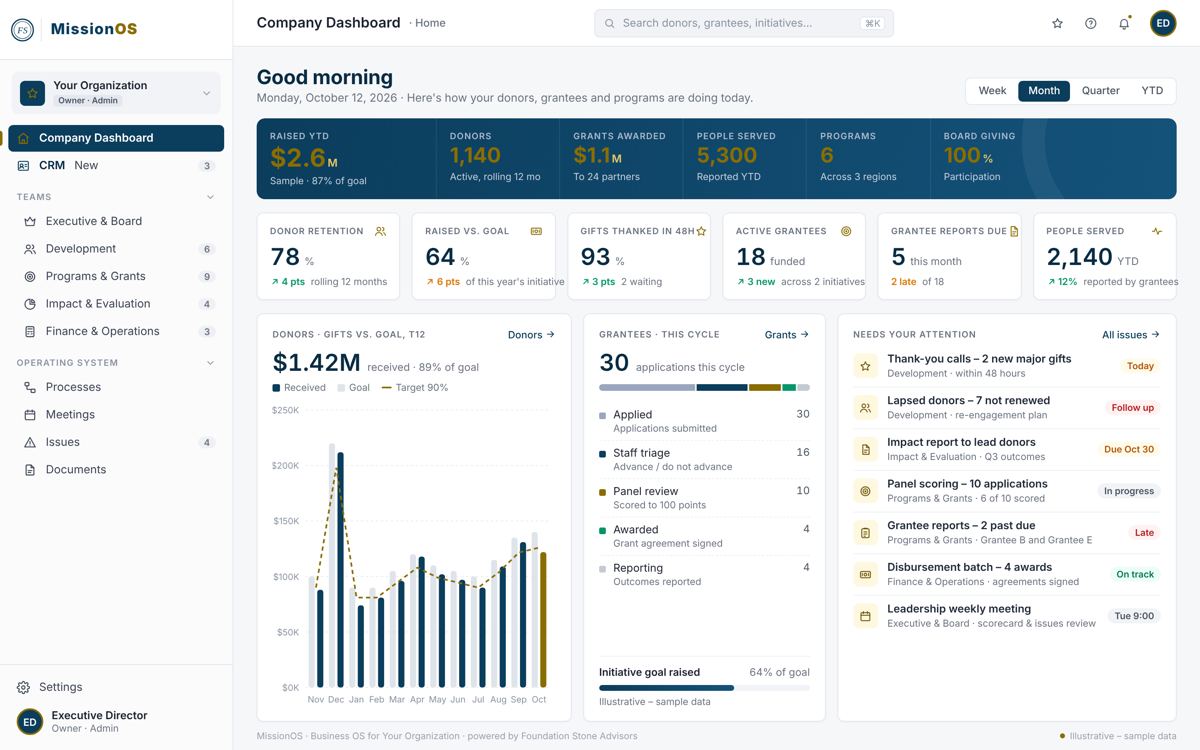1200x750 pixels.
Task: Switch to the Quarter range tab
Action: coord(1101,91)
